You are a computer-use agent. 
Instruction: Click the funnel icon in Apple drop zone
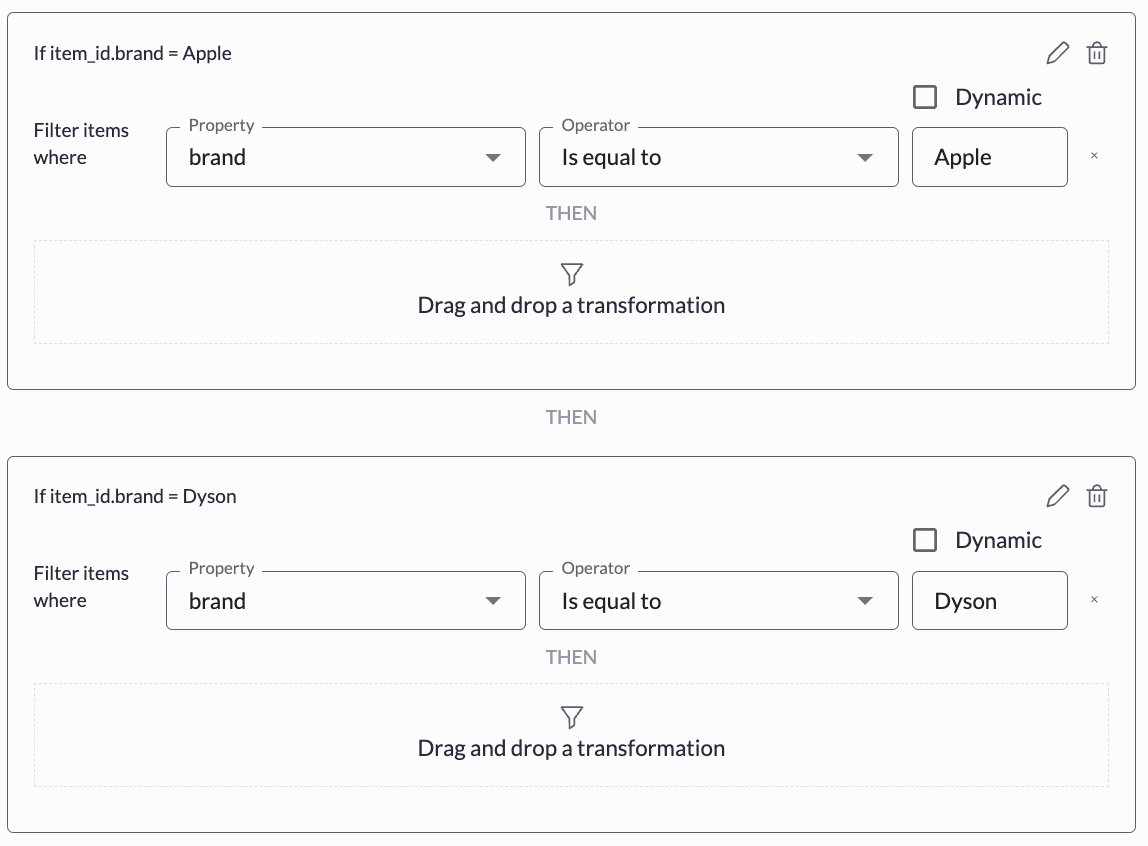coord(571,274)
